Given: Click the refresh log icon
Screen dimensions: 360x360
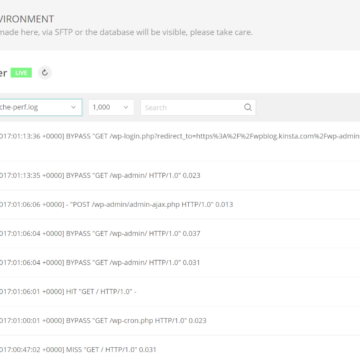Looking at the screenshot, I should pos(45,73).
